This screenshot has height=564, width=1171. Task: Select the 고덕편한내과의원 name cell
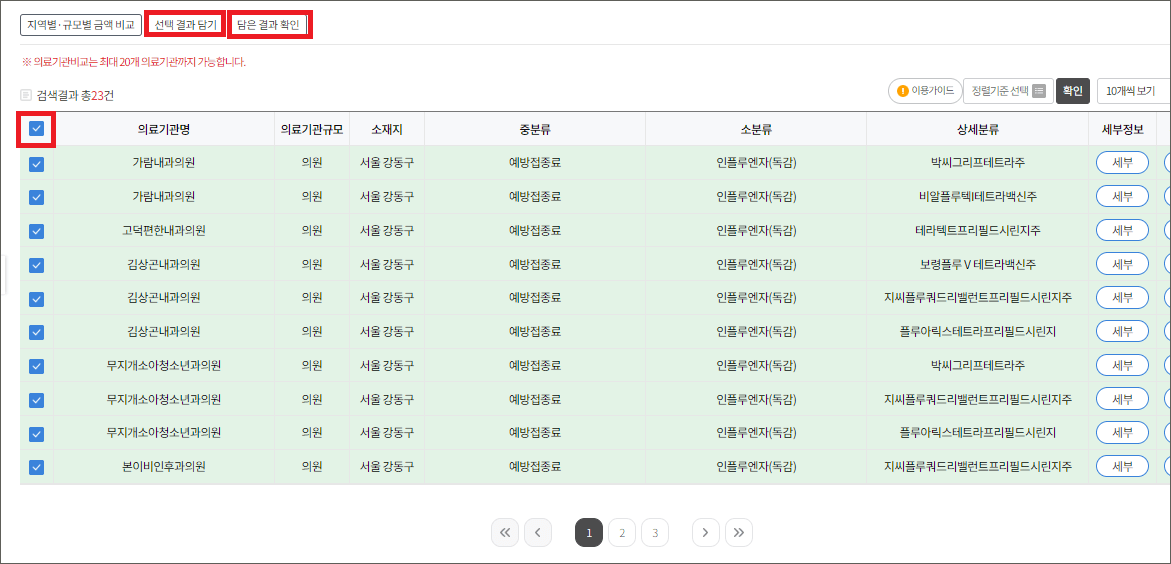coord(164,230)
